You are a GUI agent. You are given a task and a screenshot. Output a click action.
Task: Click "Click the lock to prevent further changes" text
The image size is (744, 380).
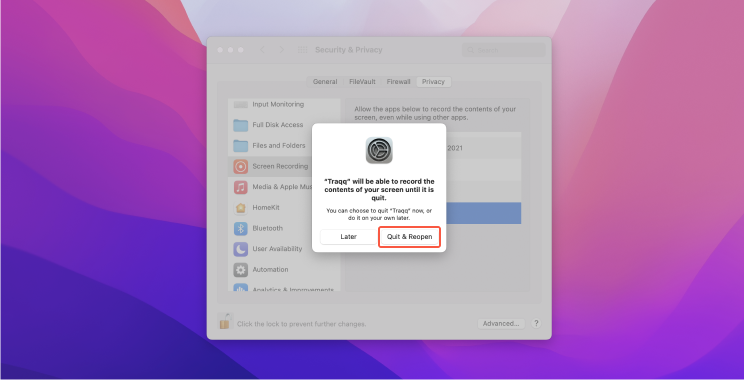coord(301,324)
